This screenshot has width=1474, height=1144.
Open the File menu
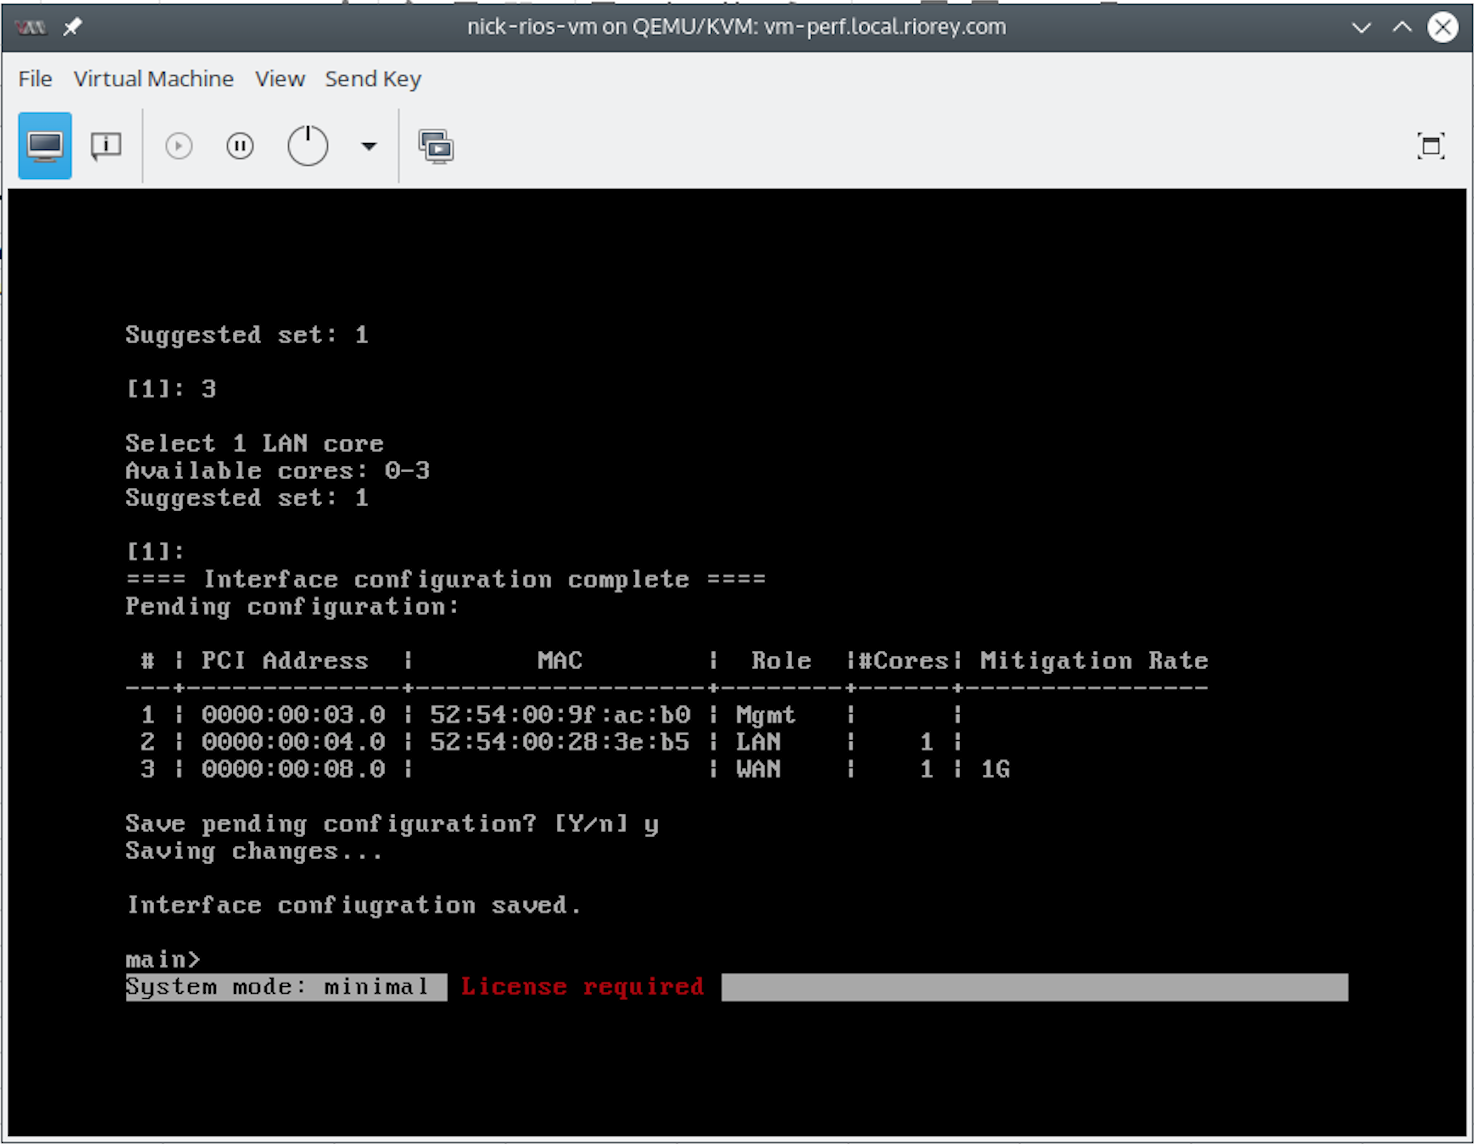[x=35, y=79]
